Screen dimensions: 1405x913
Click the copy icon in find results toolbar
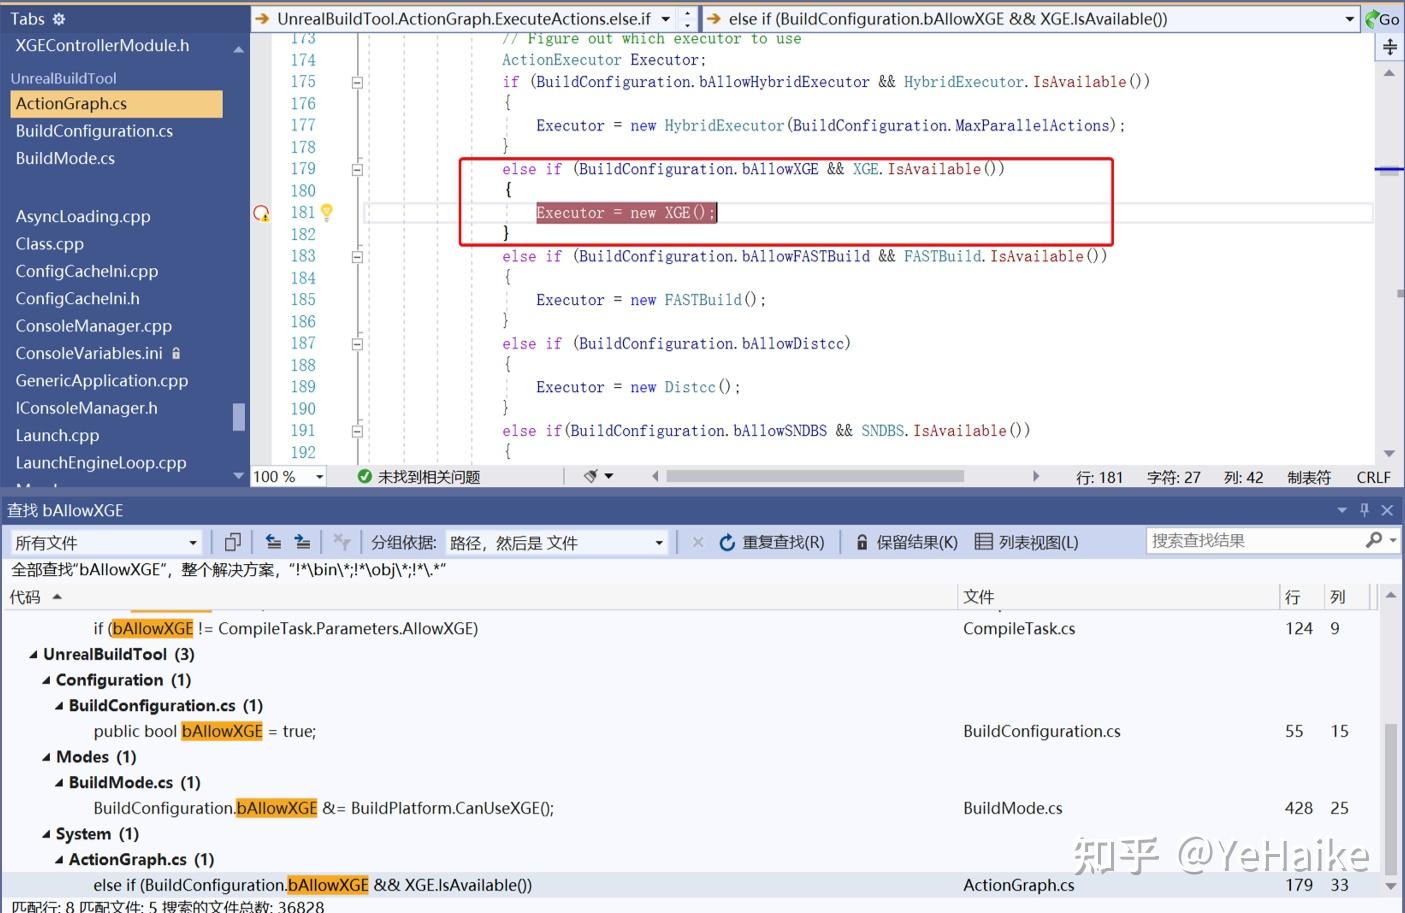[232, 542]
